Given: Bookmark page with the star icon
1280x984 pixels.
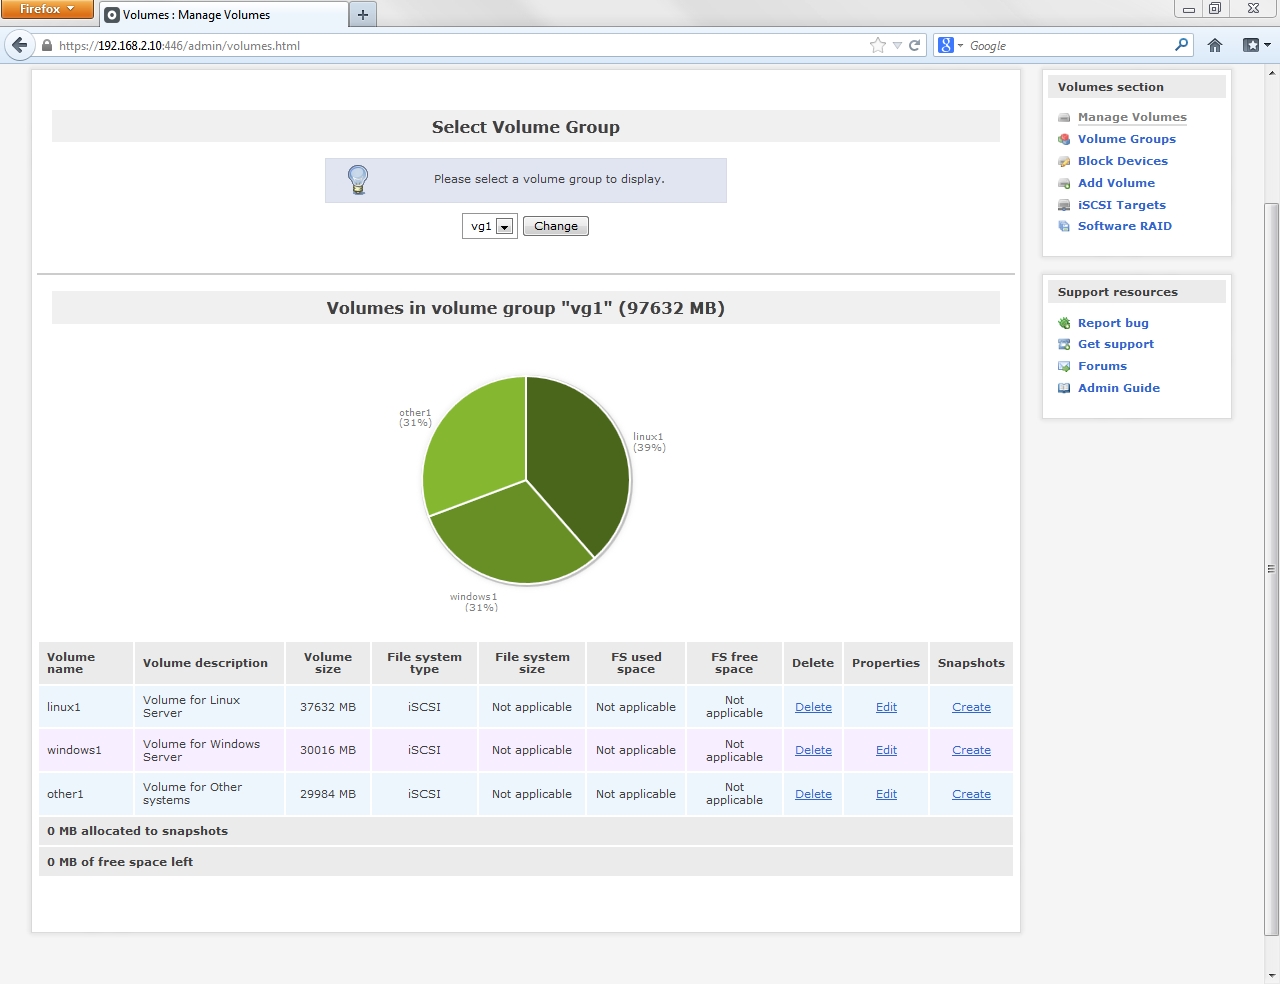Looking at the screenshot, I should [877, 45].
